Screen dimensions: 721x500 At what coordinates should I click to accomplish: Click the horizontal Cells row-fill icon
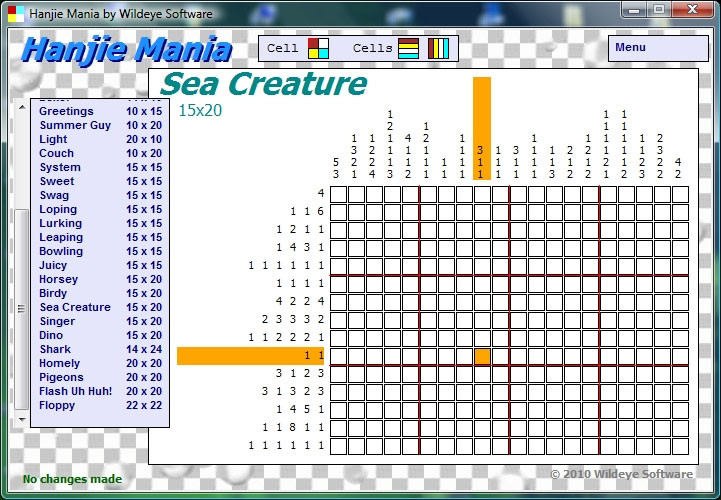click(x=408, y=48)
